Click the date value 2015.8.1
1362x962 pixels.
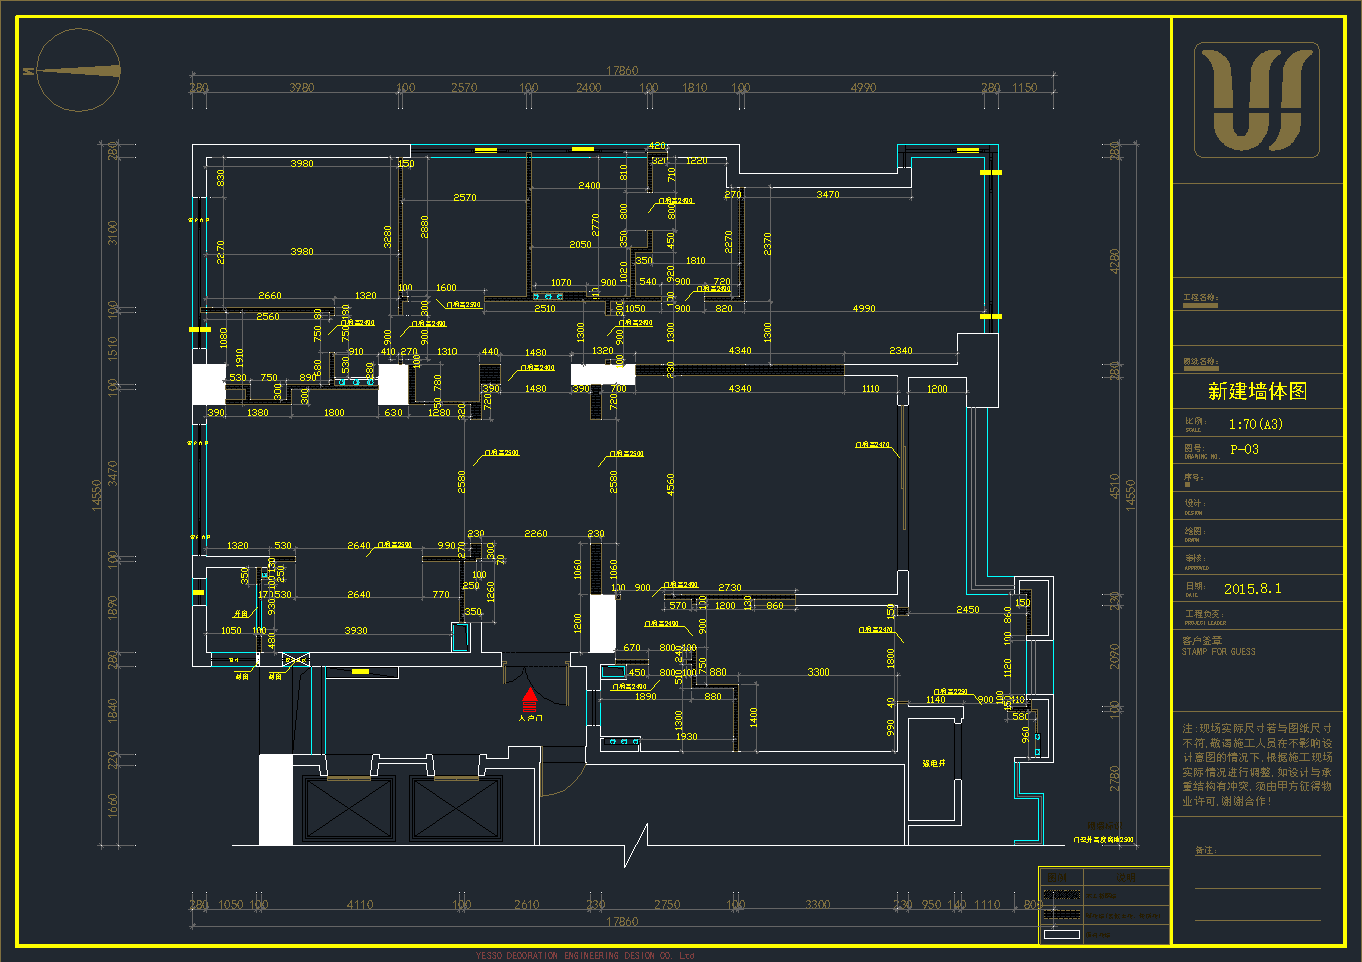[x=1252, y=589]
